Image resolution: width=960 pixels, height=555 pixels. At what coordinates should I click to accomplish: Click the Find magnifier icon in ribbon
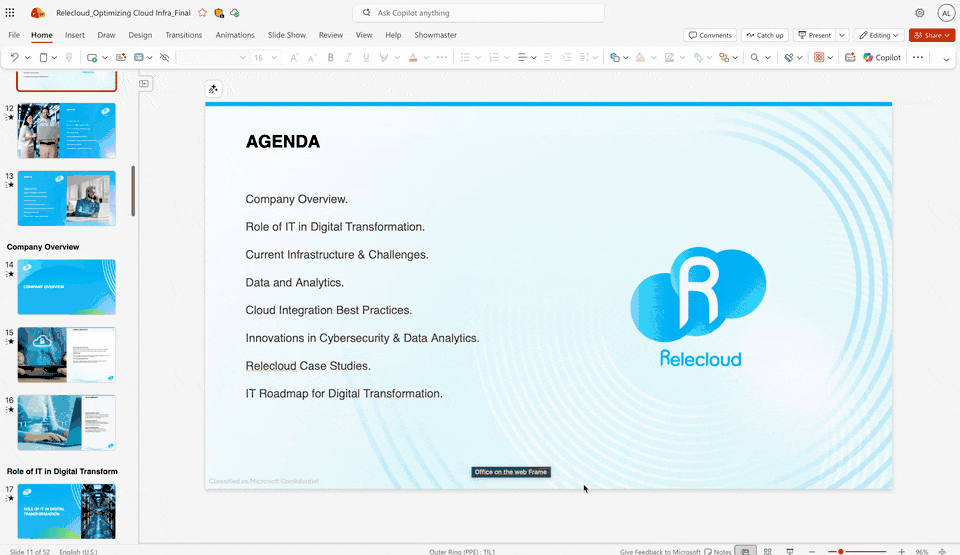[x=755, y=57]
